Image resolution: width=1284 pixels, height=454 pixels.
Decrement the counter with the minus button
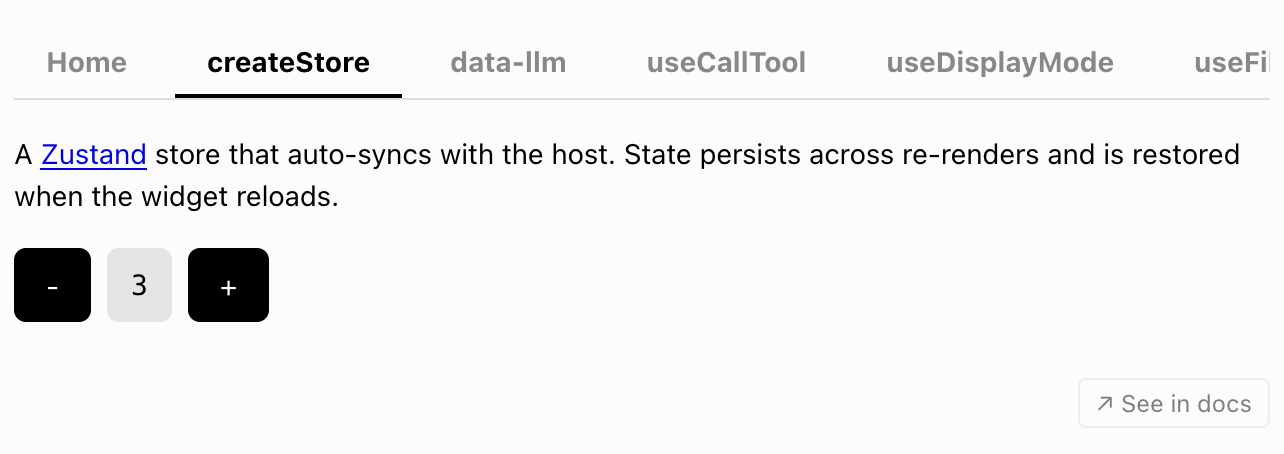(52, 285)
